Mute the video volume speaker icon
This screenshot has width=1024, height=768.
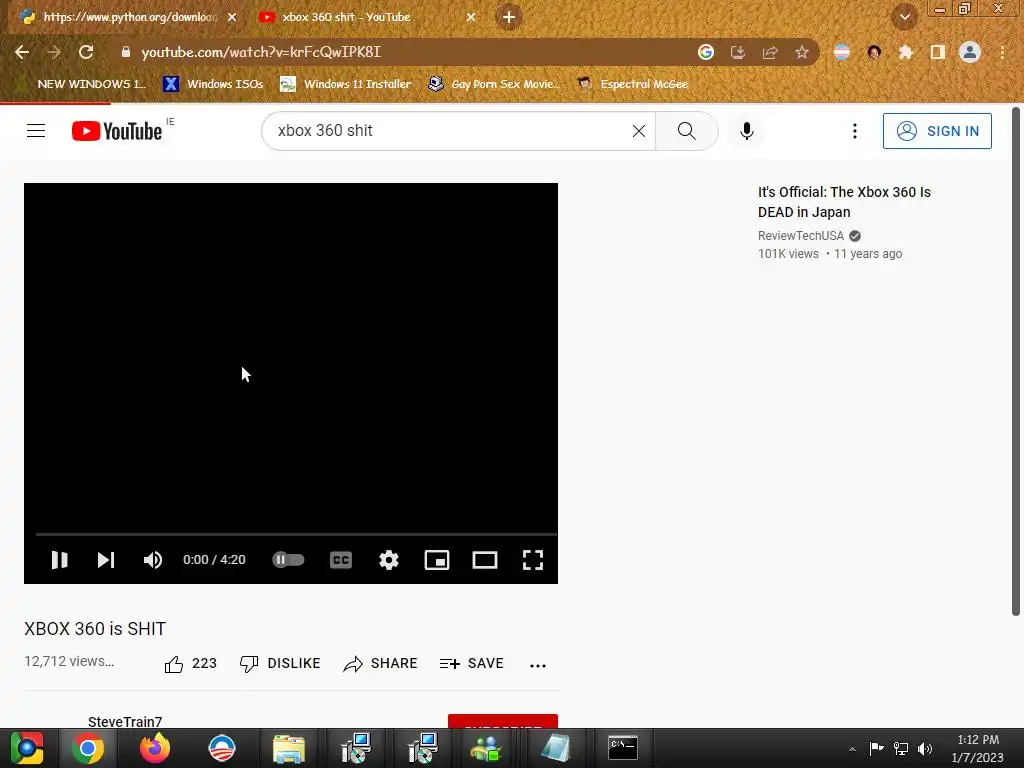153,560
